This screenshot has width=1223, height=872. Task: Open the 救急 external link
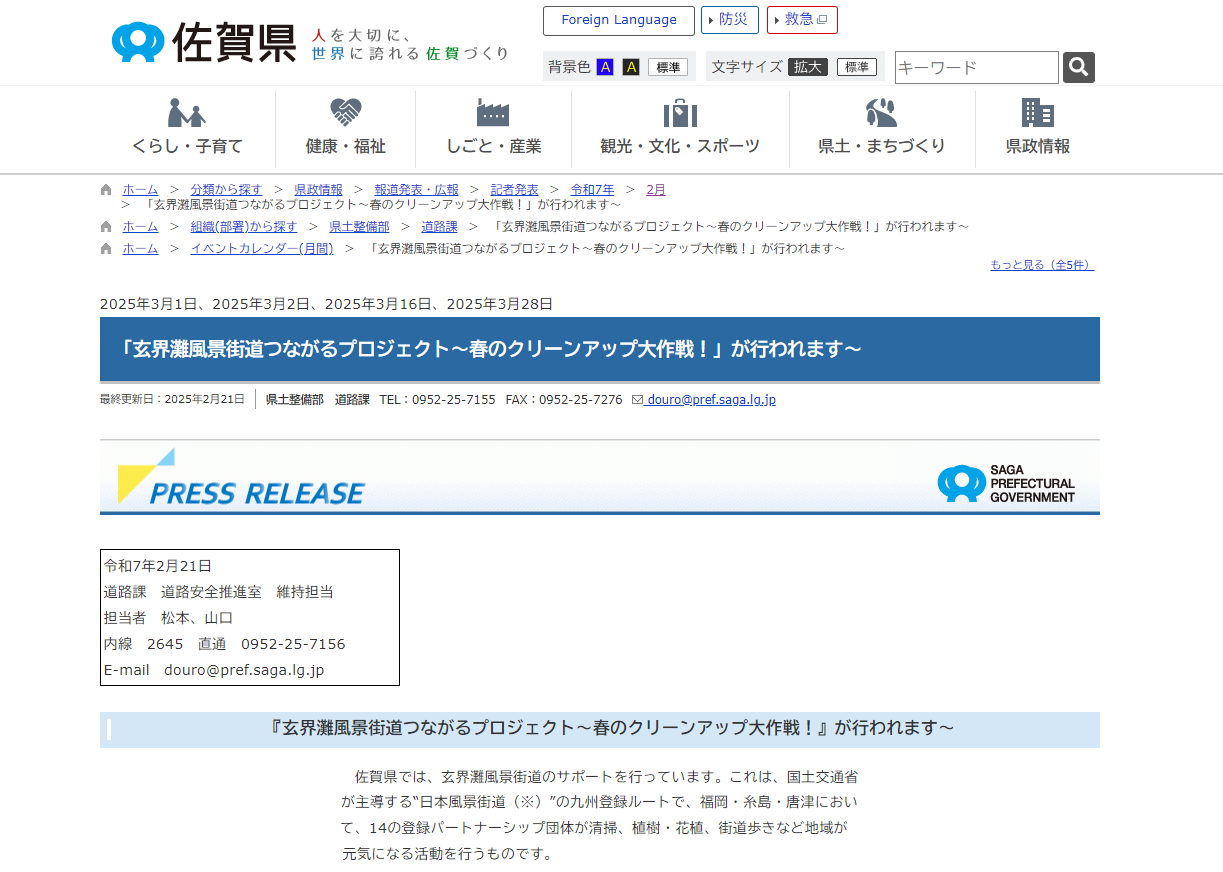pyautogui.click(x=801, y=20)
